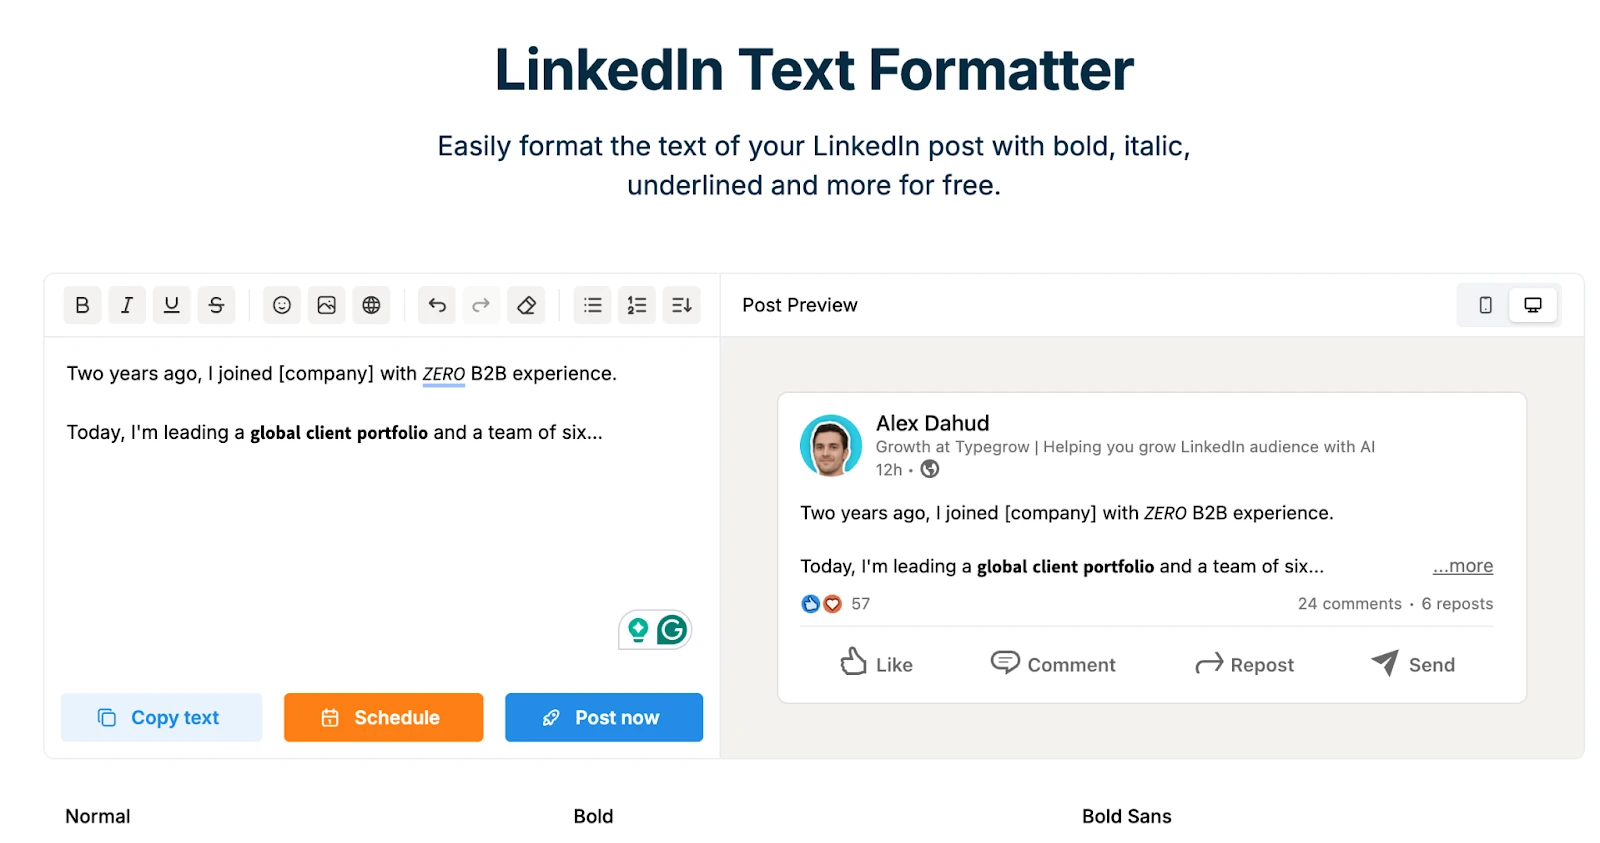
Task: Insert a numbered list
Action: click(637, 305)
